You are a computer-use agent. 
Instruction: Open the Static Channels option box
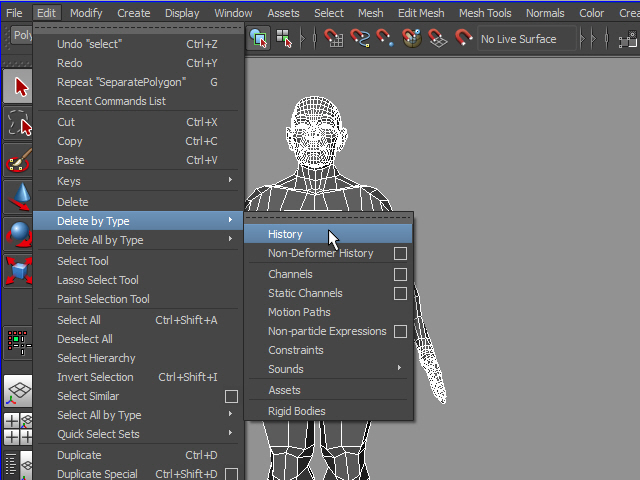[400, 294]
